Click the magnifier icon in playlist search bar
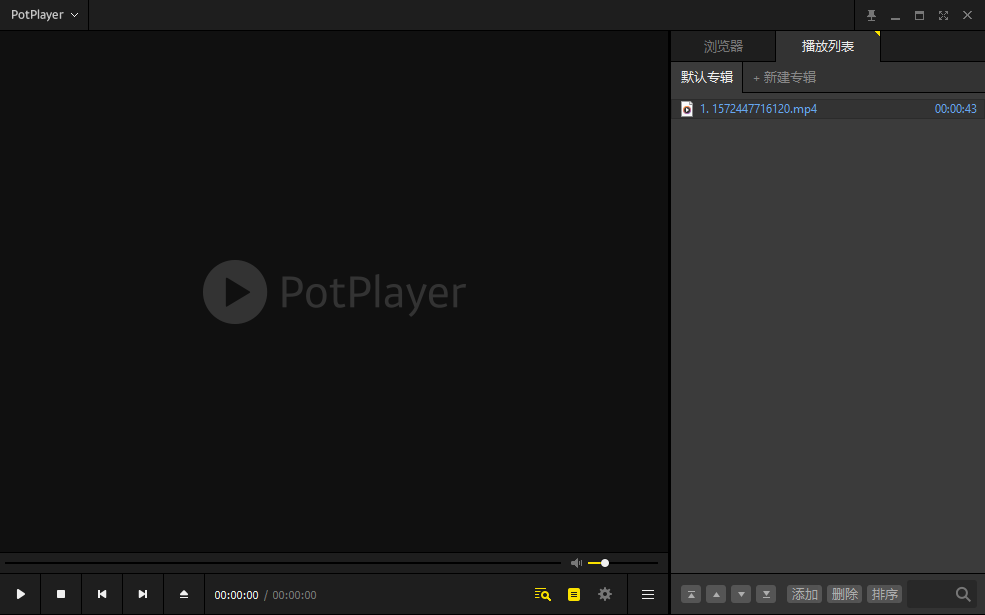 (x=962, y=593)
